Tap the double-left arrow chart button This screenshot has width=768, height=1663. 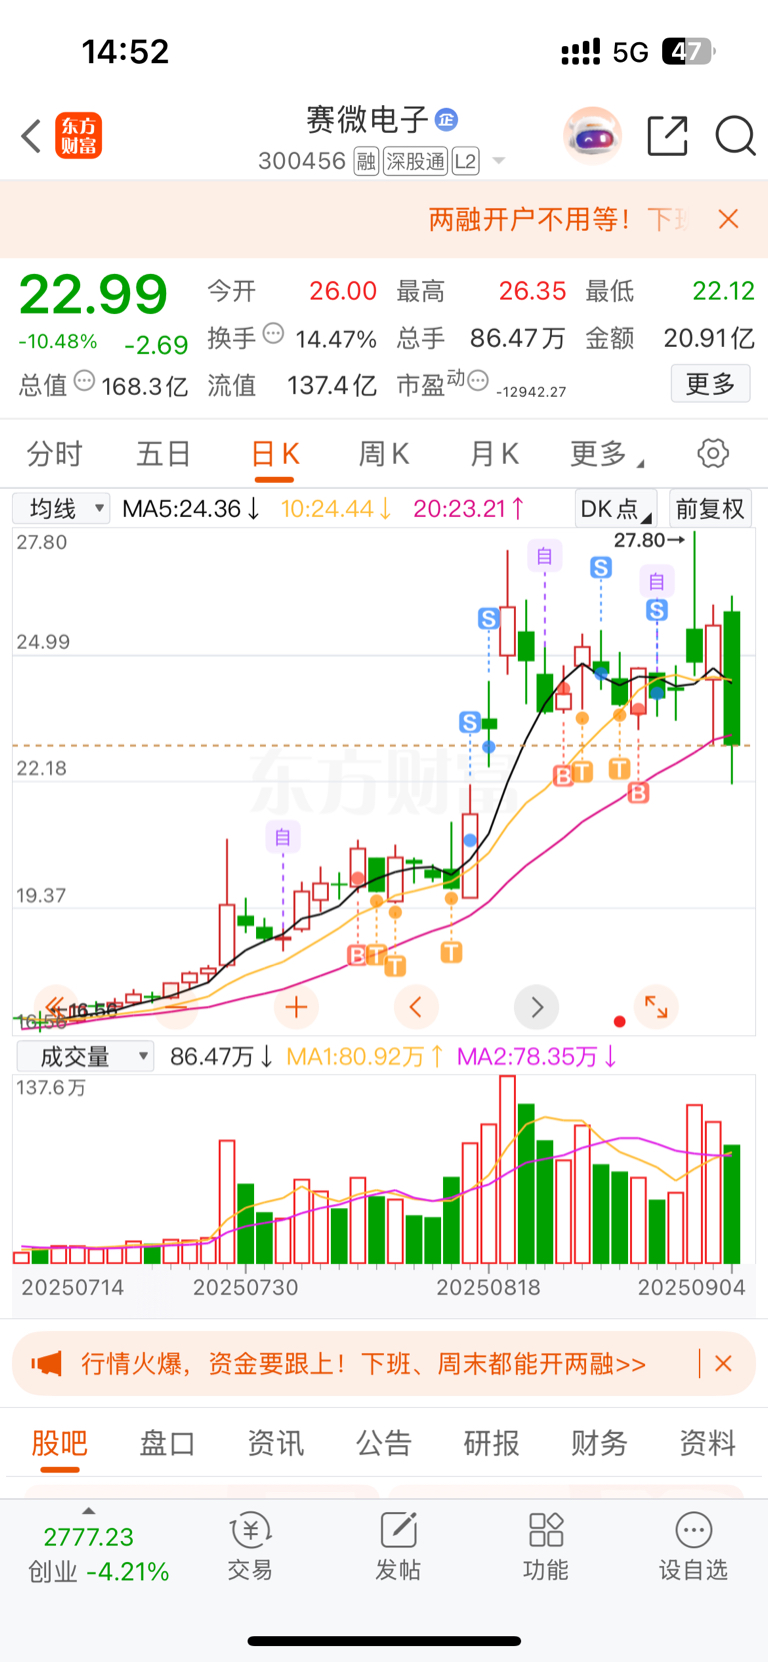pyautogui.click(x=55, y=1005)
